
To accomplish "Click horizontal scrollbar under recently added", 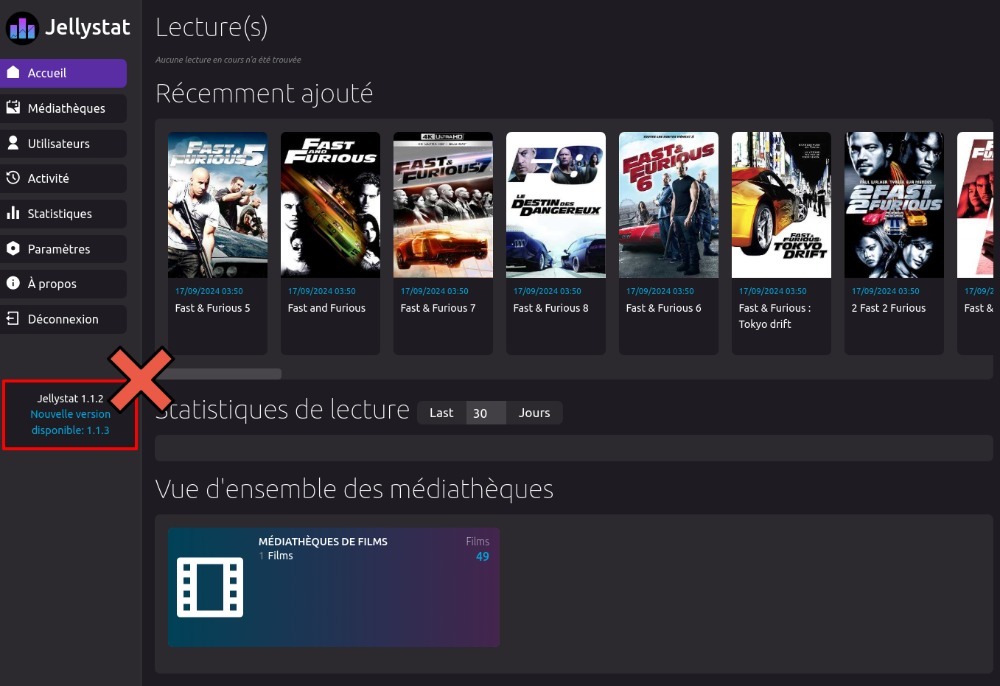I will 225,374.
